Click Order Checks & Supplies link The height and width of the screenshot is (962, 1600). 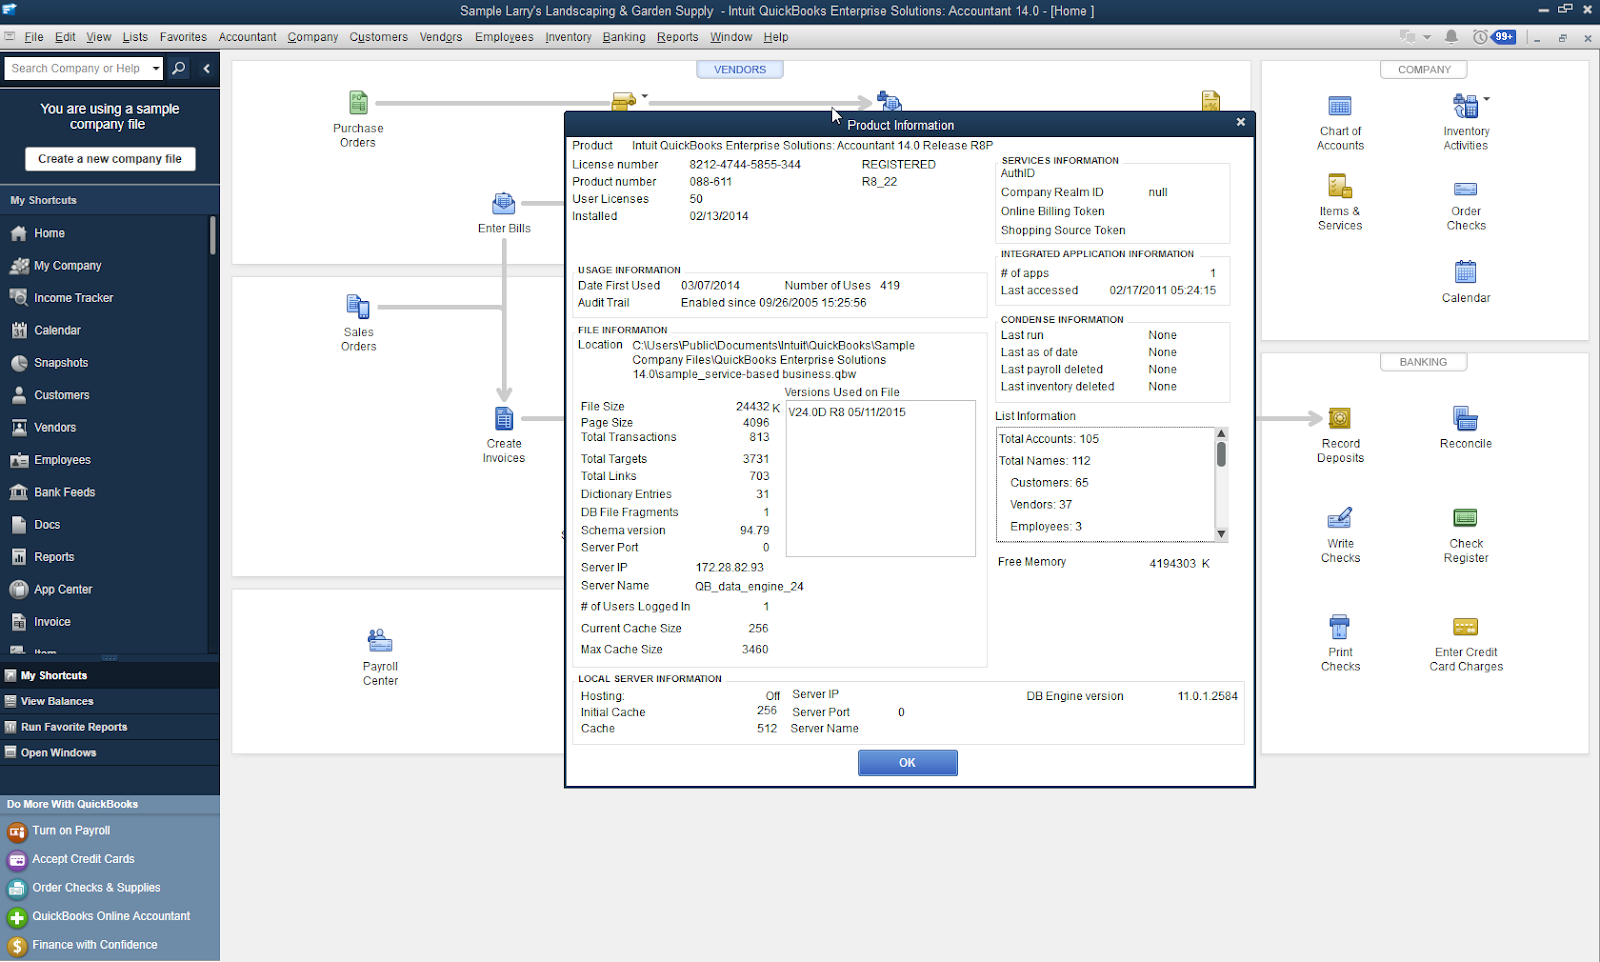click(96, 888)
